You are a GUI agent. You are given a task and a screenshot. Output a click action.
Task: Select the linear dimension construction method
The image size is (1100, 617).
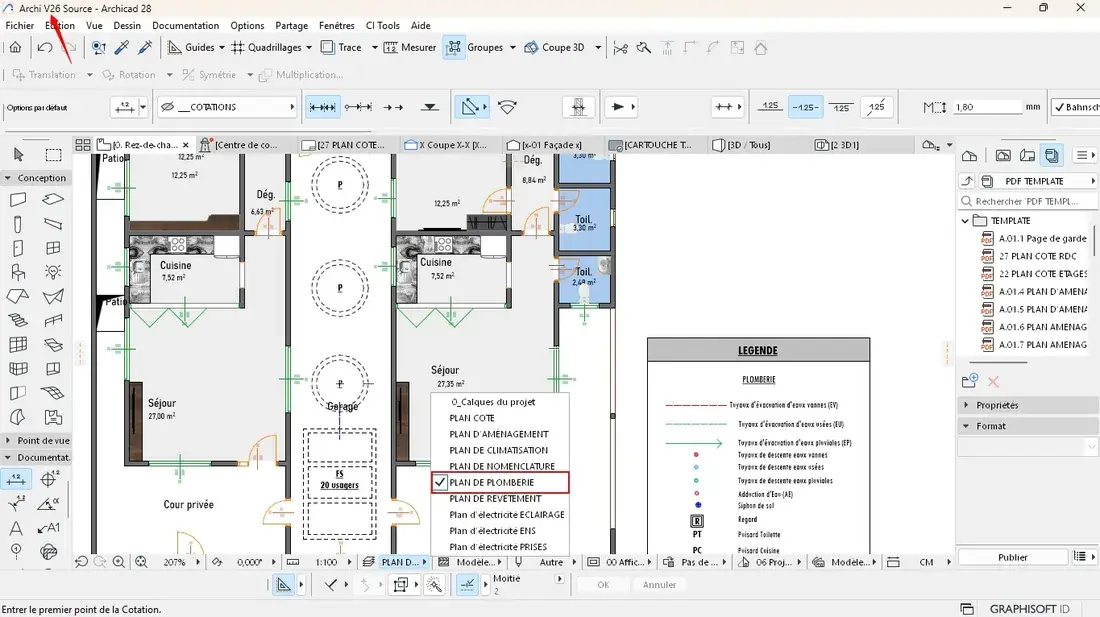click(x=323, y=107)
